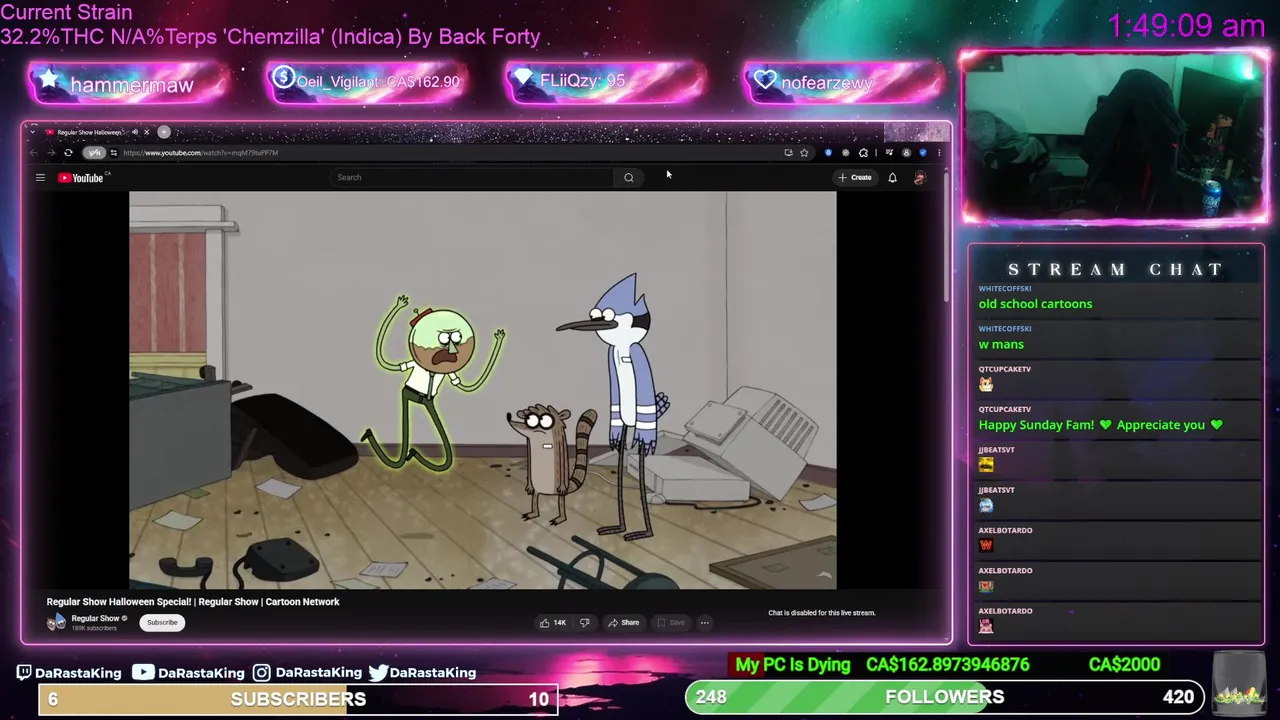
Task: Dislike the video
Action: coord(585,622)
